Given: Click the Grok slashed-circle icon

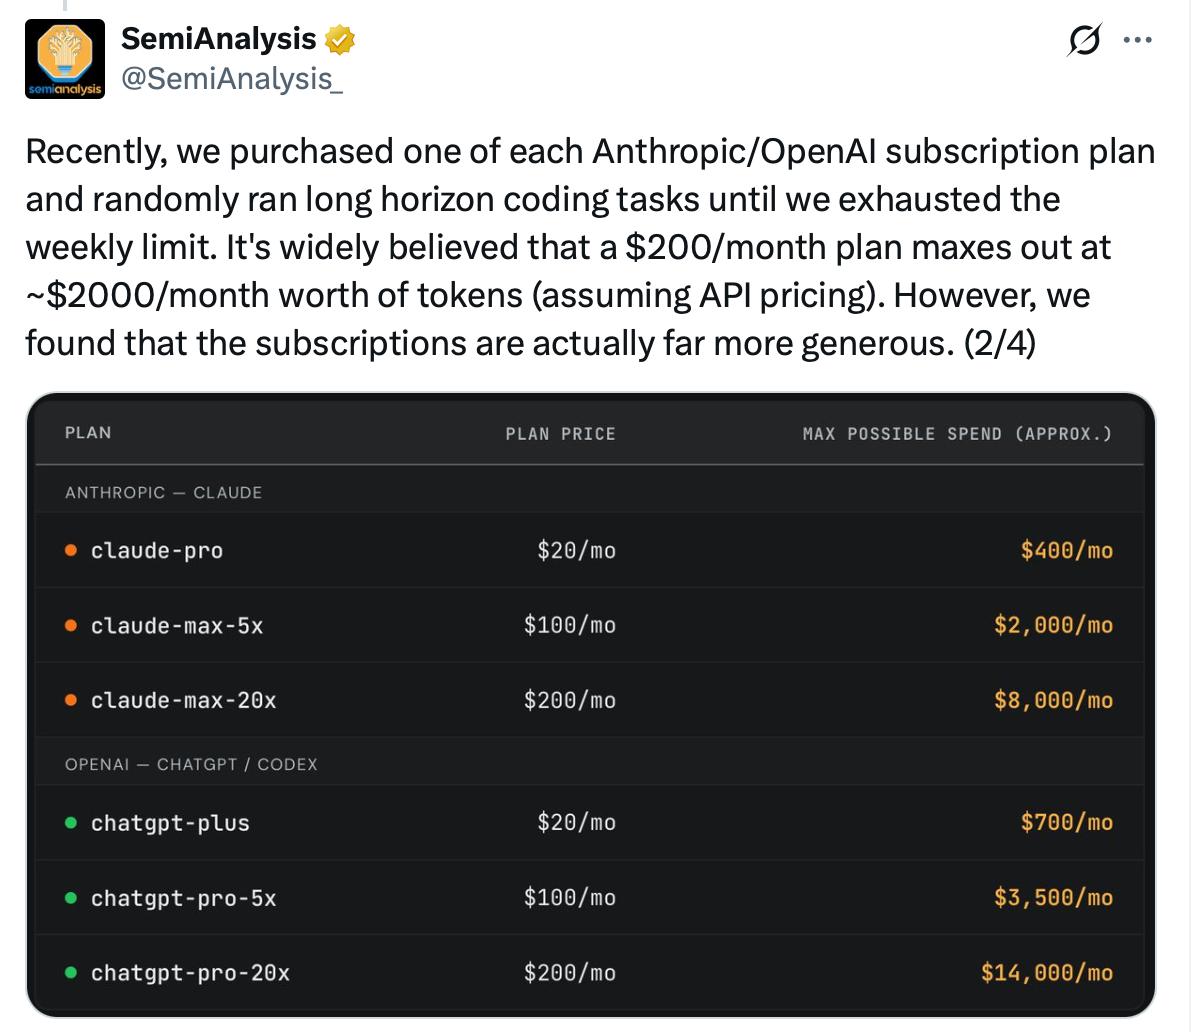Looking at the screenshot, I should click(1084, 40).
